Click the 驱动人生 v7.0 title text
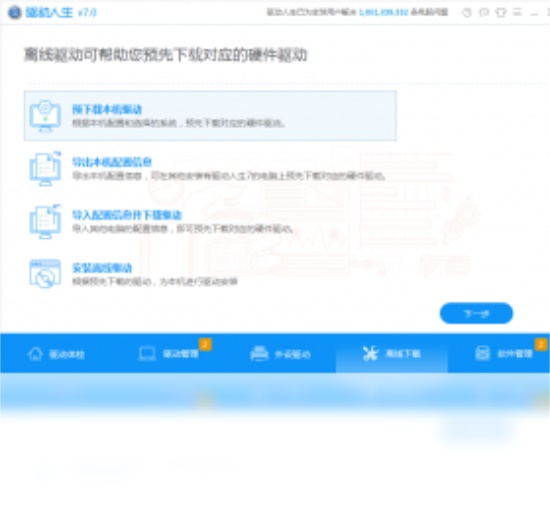Image resolution: width=550 pixels, height=530 pixels. coord(61,13)
